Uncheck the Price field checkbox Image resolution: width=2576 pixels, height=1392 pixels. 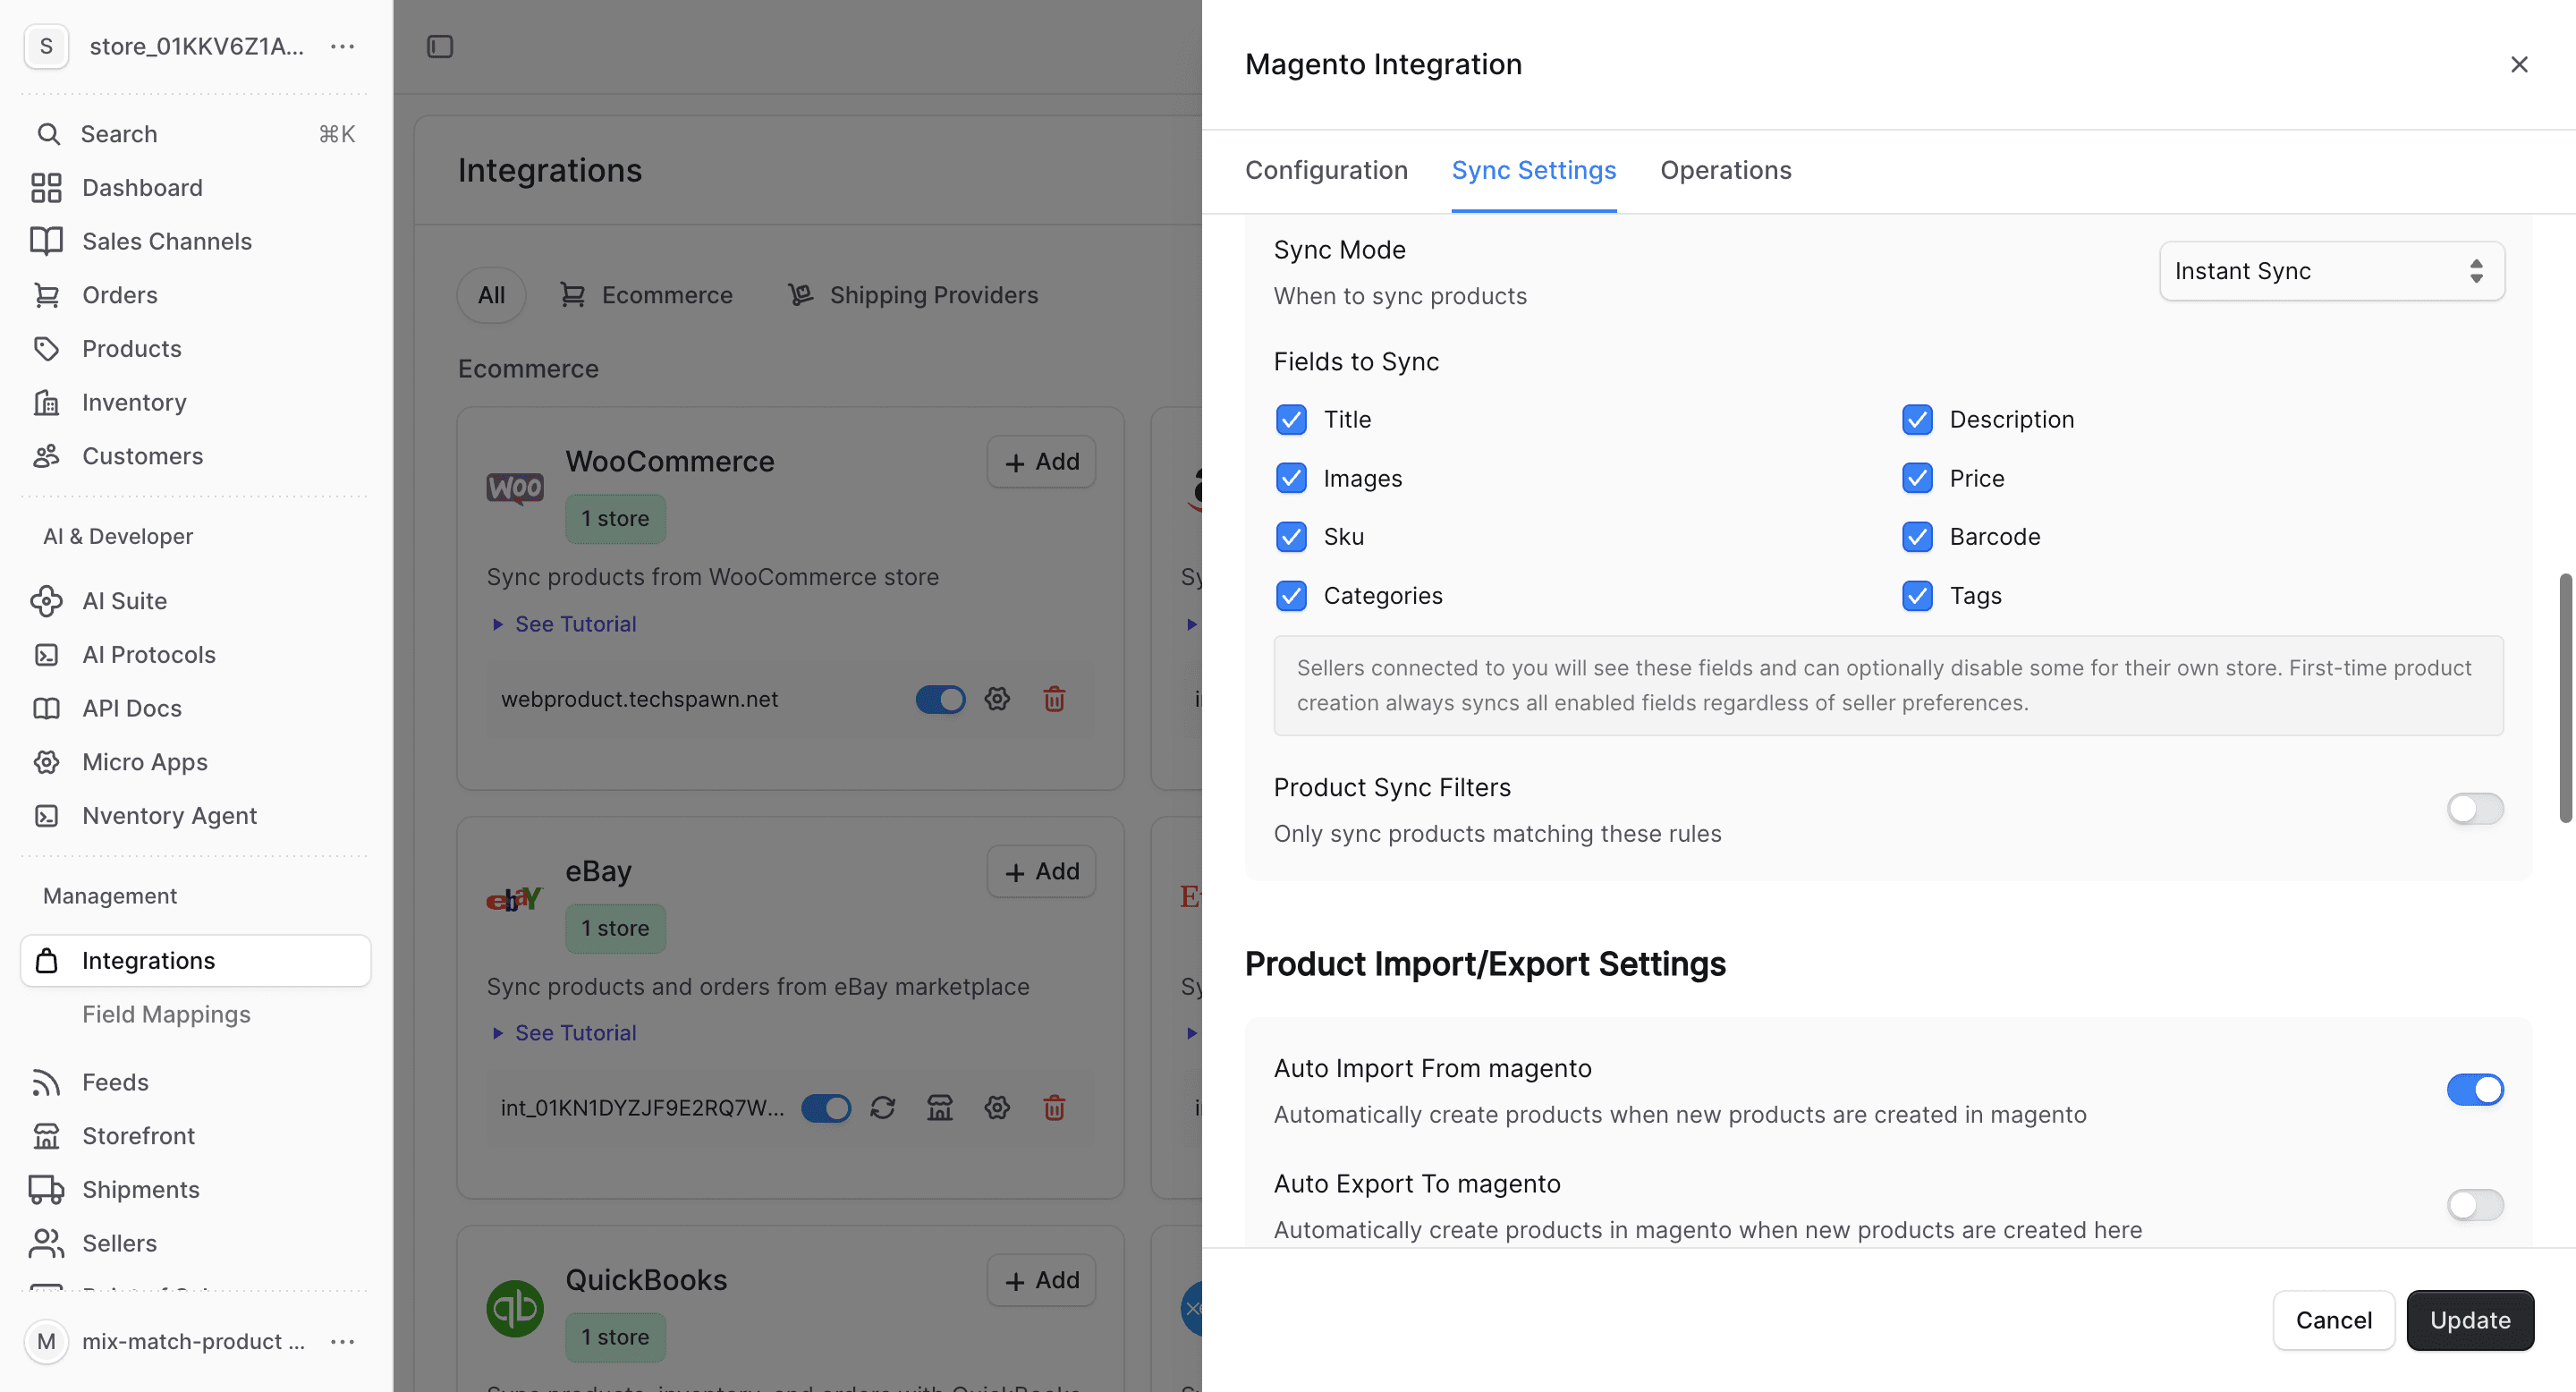pyautogui.click(x=1917, y=479)
